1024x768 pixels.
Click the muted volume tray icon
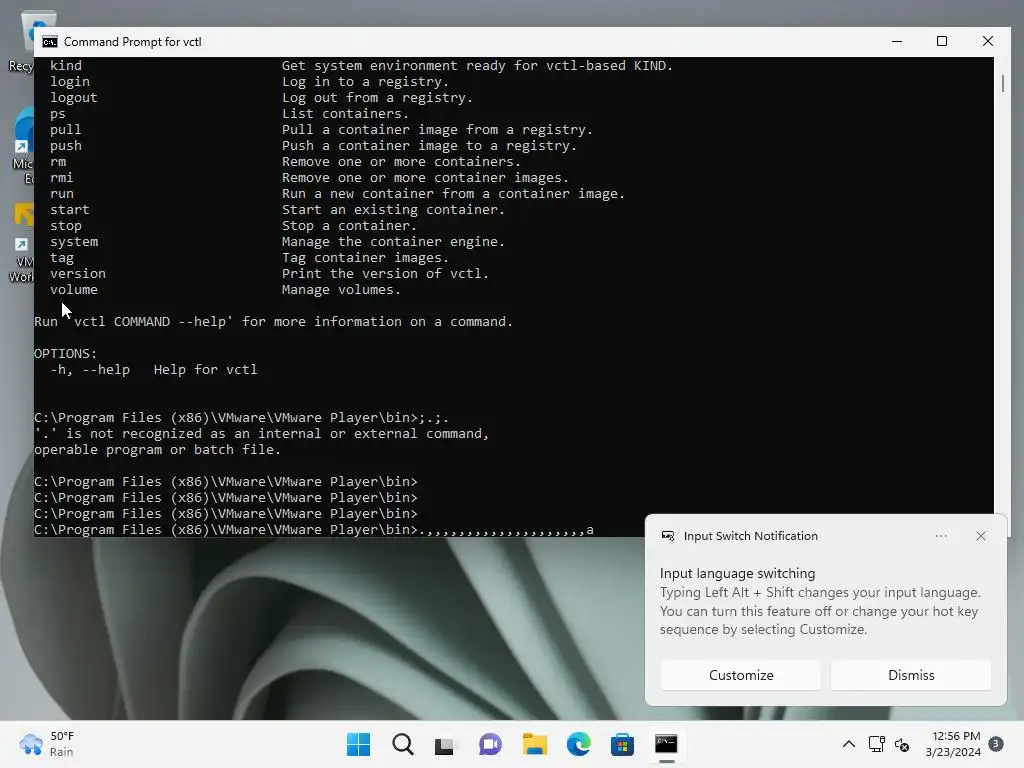tap(902, 744)
